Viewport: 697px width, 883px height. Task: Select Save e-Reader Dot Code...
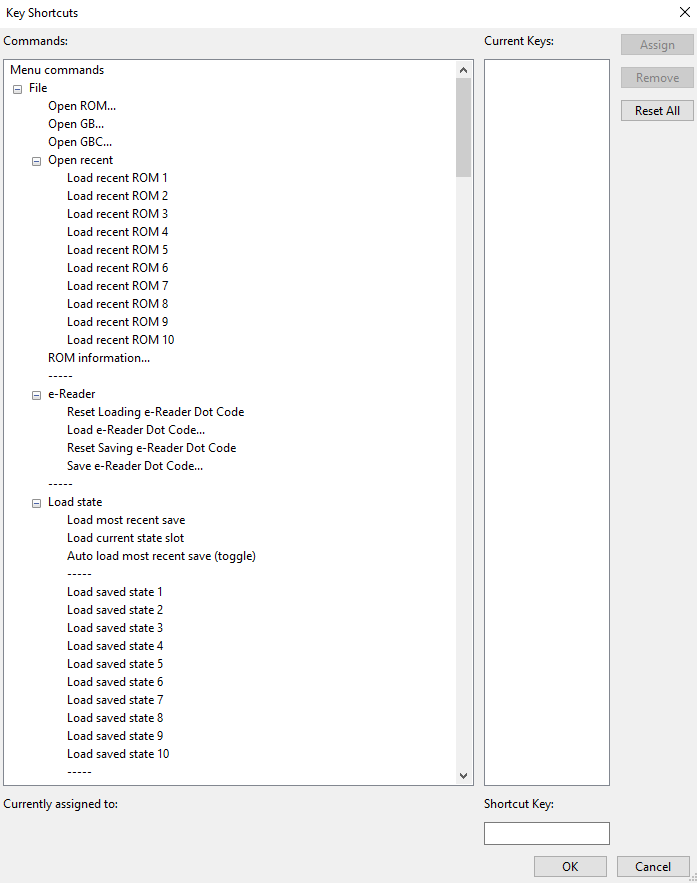pos(135,466)
